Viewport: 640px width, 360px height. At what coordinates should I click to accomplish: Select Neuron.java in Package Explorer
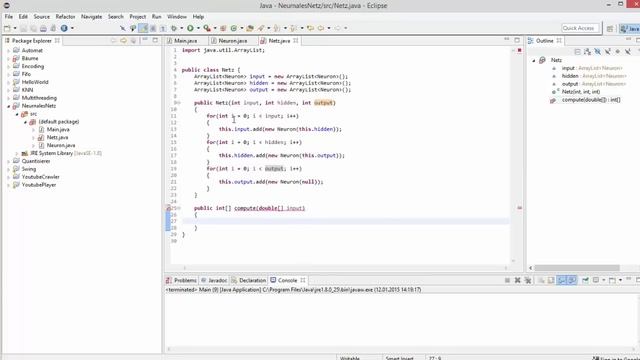(x=60, y=145)
